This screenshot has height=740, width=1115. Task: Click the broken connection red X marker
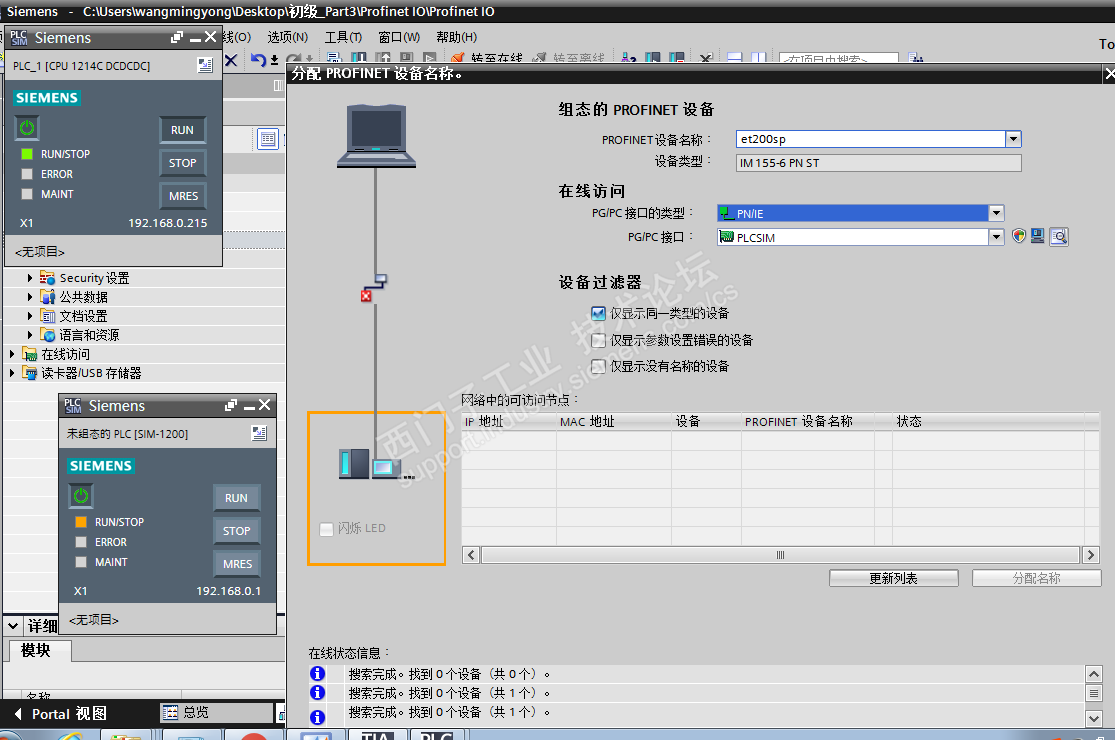(366, 296)
